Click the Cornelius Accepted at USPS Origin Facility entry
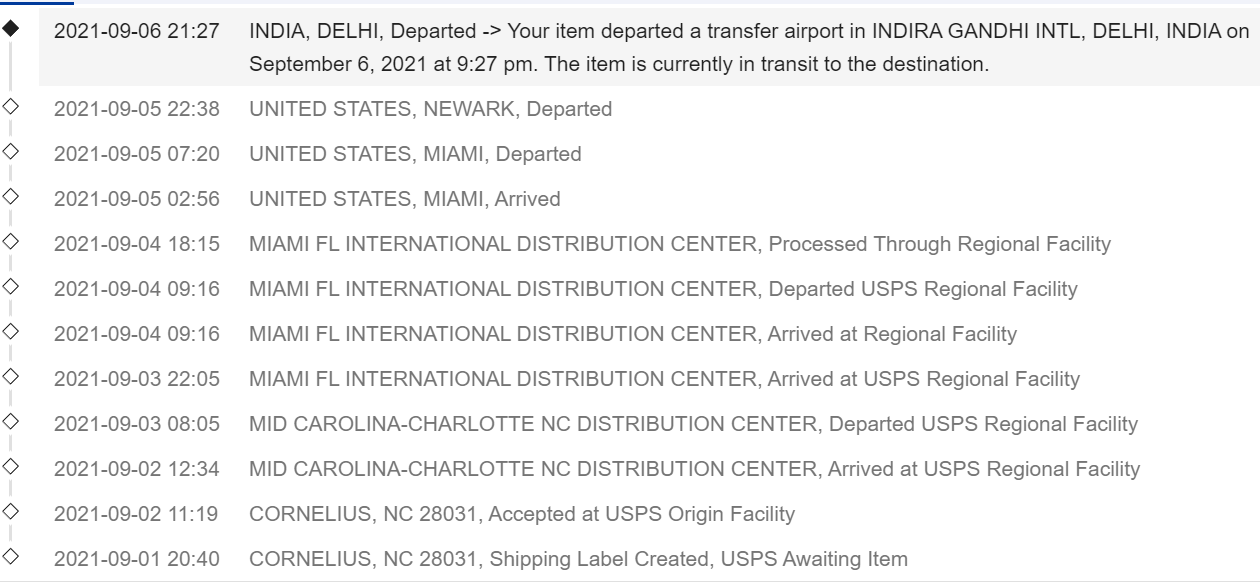 [x=522, y=514]
